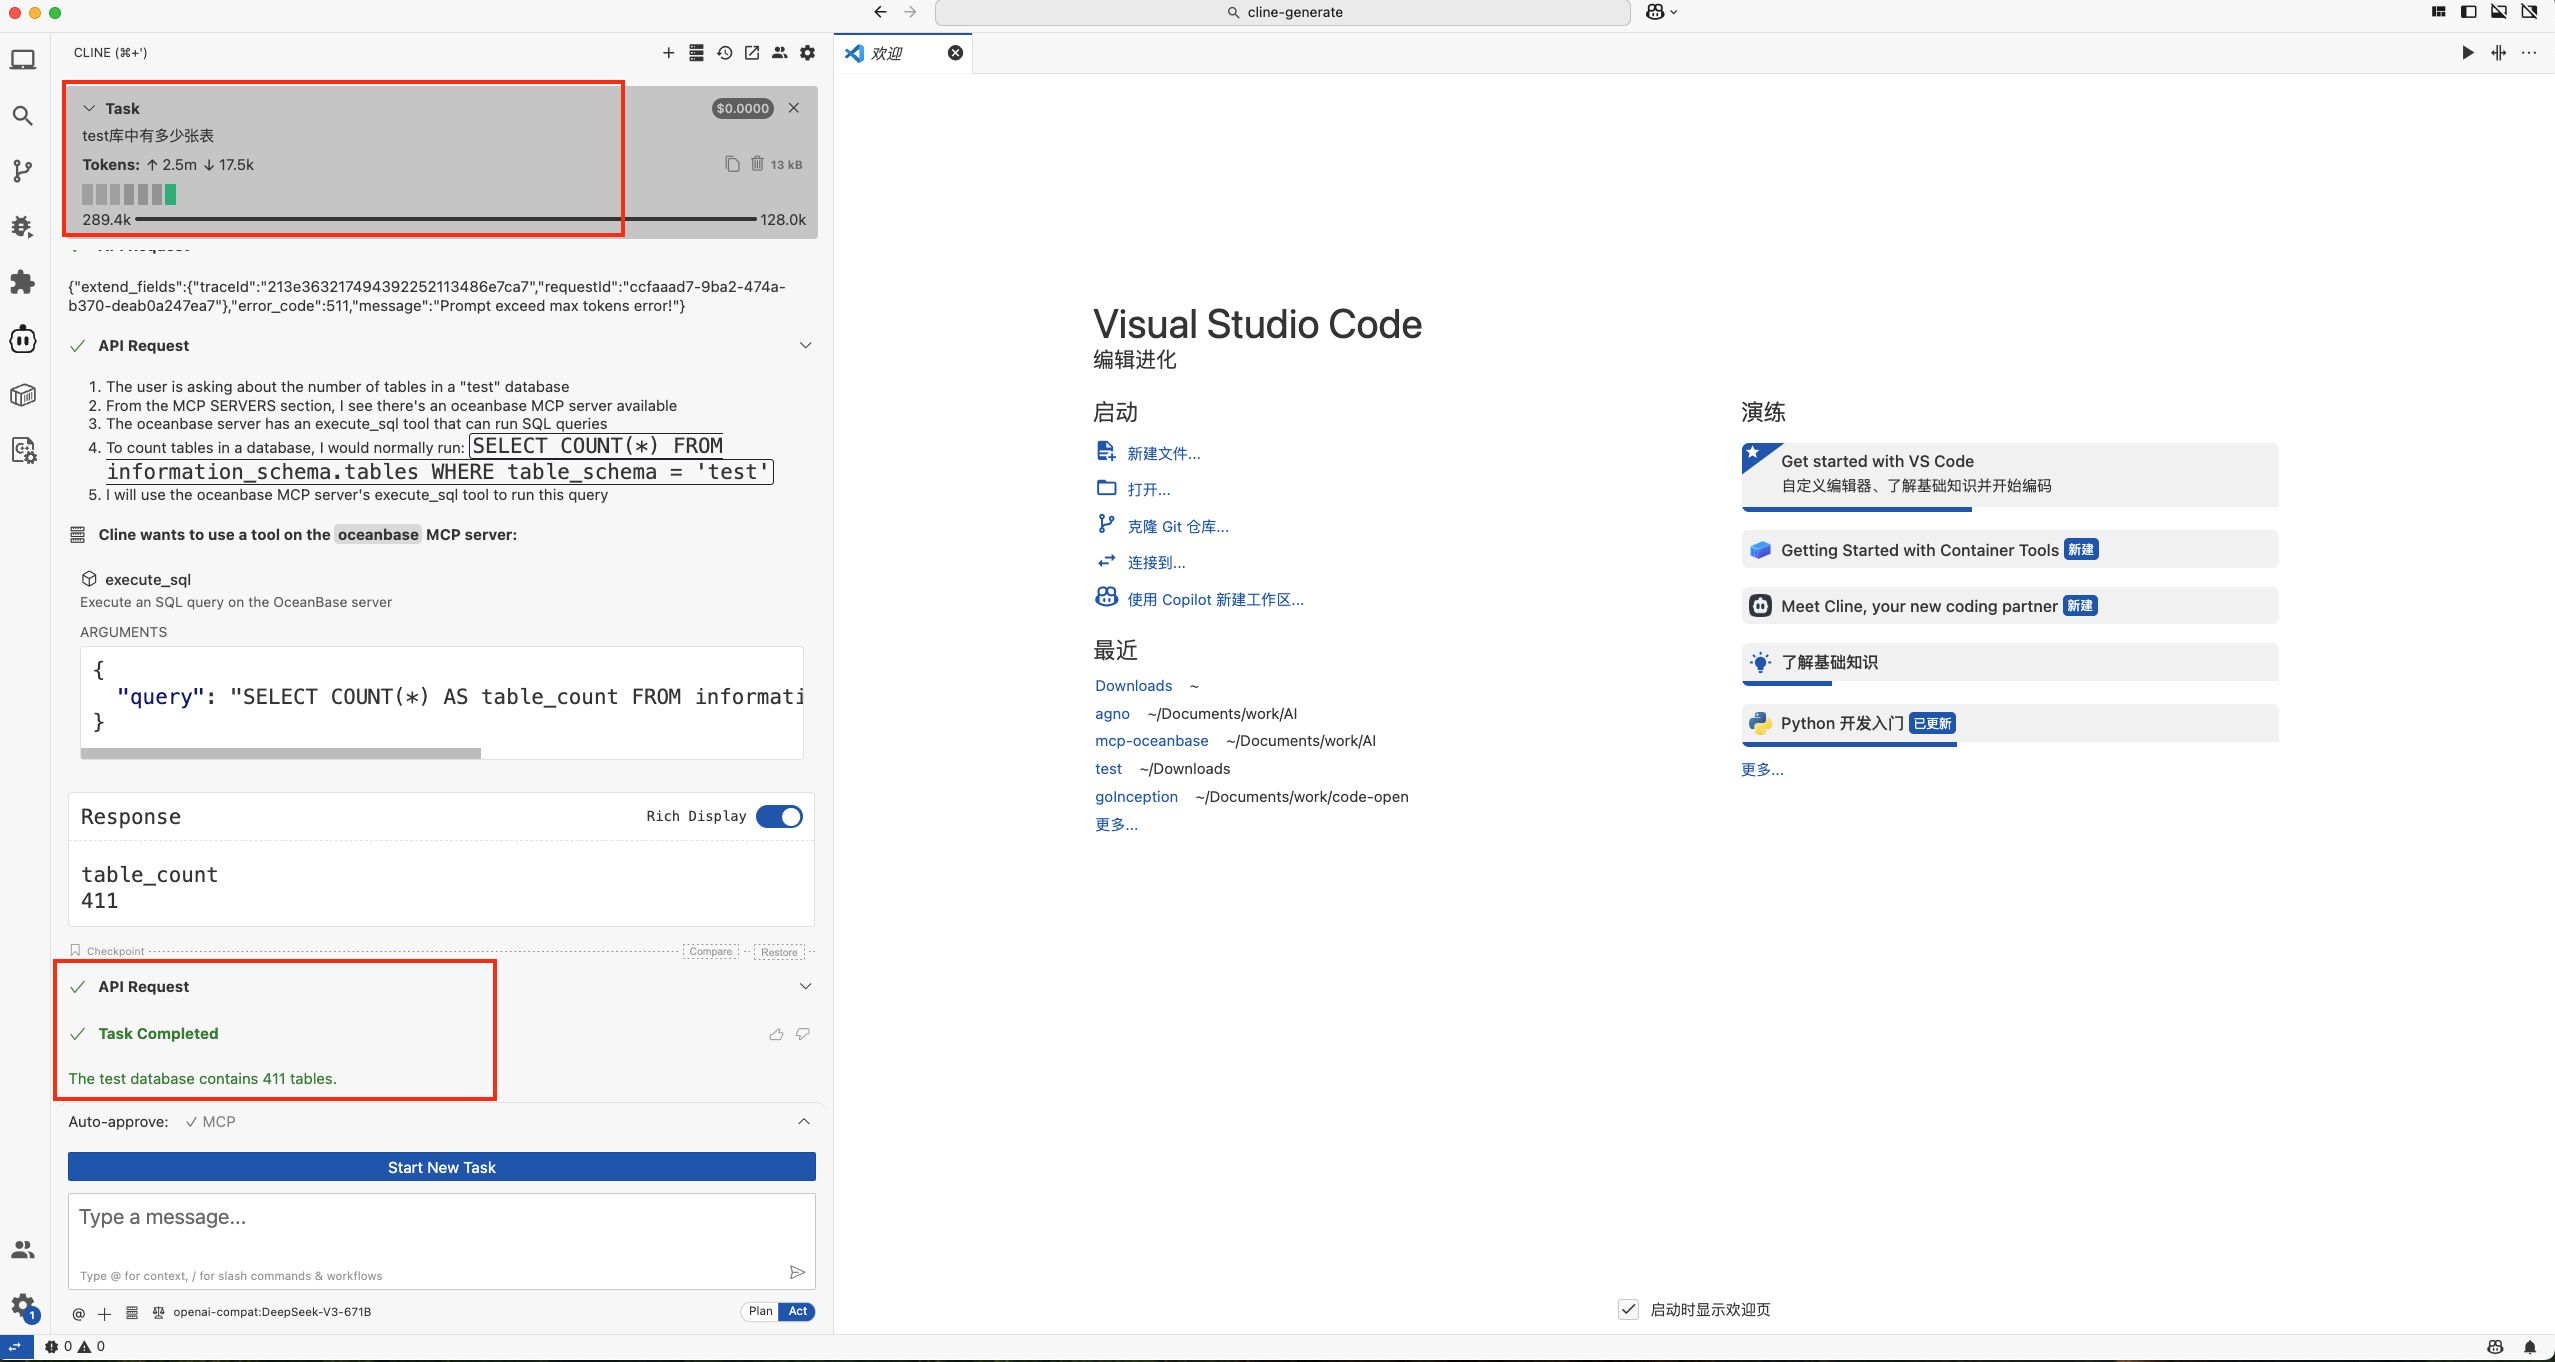The image size is (2555, 1362).
Task: Delete the task with the trash icon
Action: 757,164
